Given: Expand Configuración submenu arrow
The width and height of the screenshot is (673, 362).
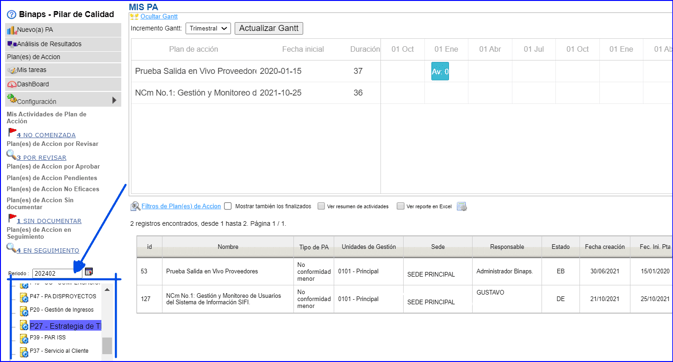Looking at the screenshot, I should (x=114, y=100).
